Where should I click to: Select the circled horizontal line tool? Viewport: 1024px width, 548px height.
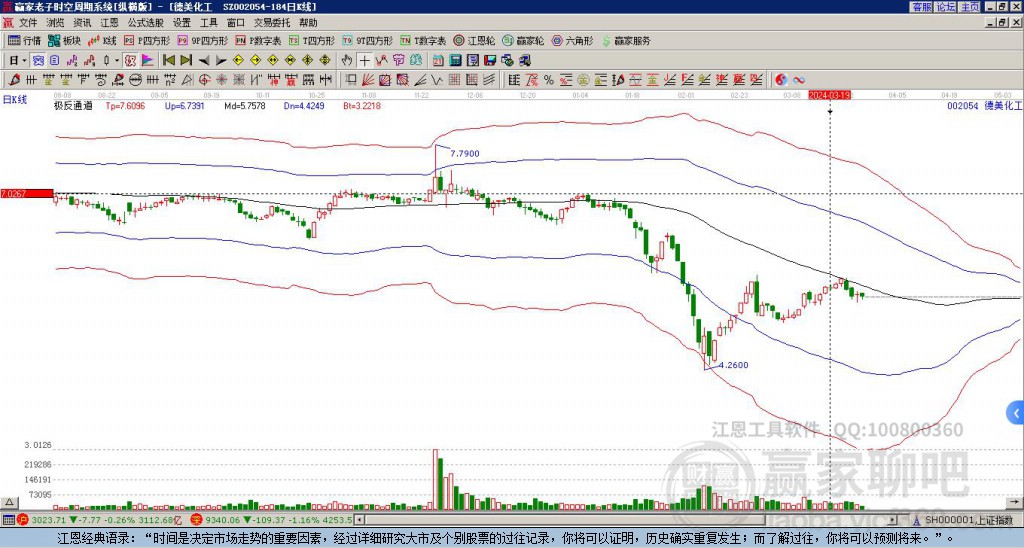pos(135,80)
